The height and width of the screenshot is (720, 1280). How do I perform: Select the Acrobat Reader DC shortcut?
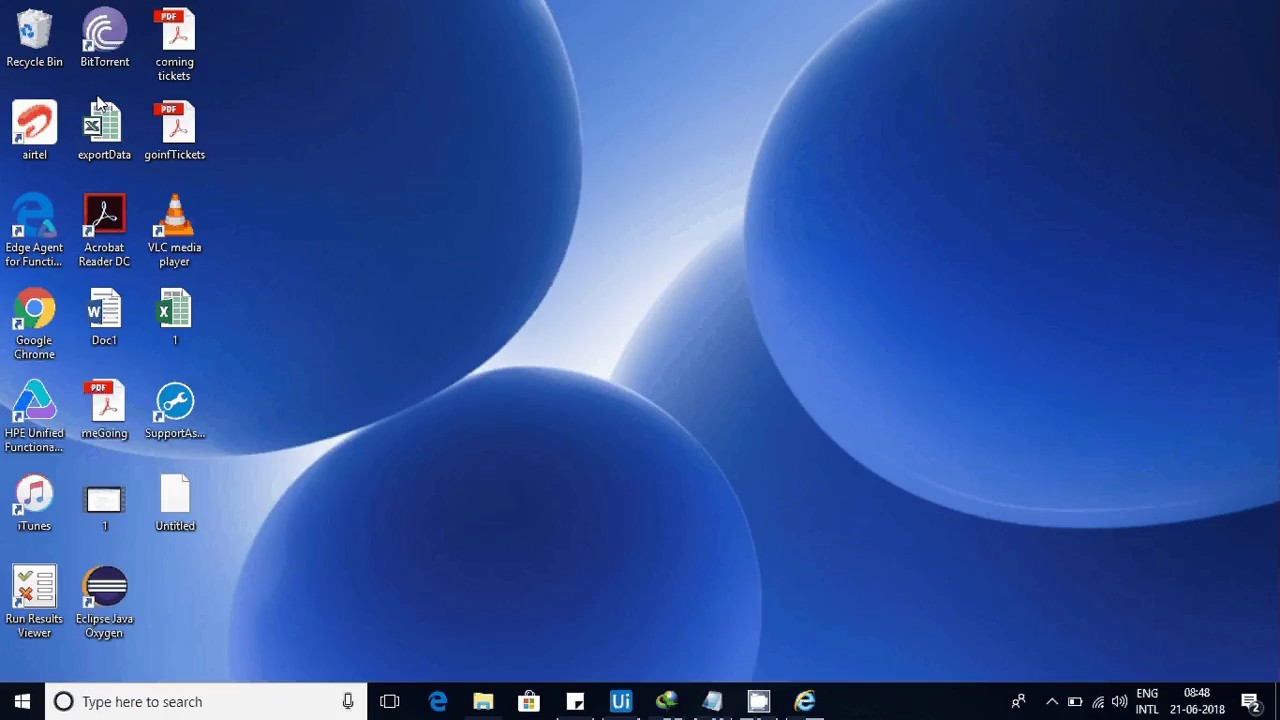pos(104,231)
